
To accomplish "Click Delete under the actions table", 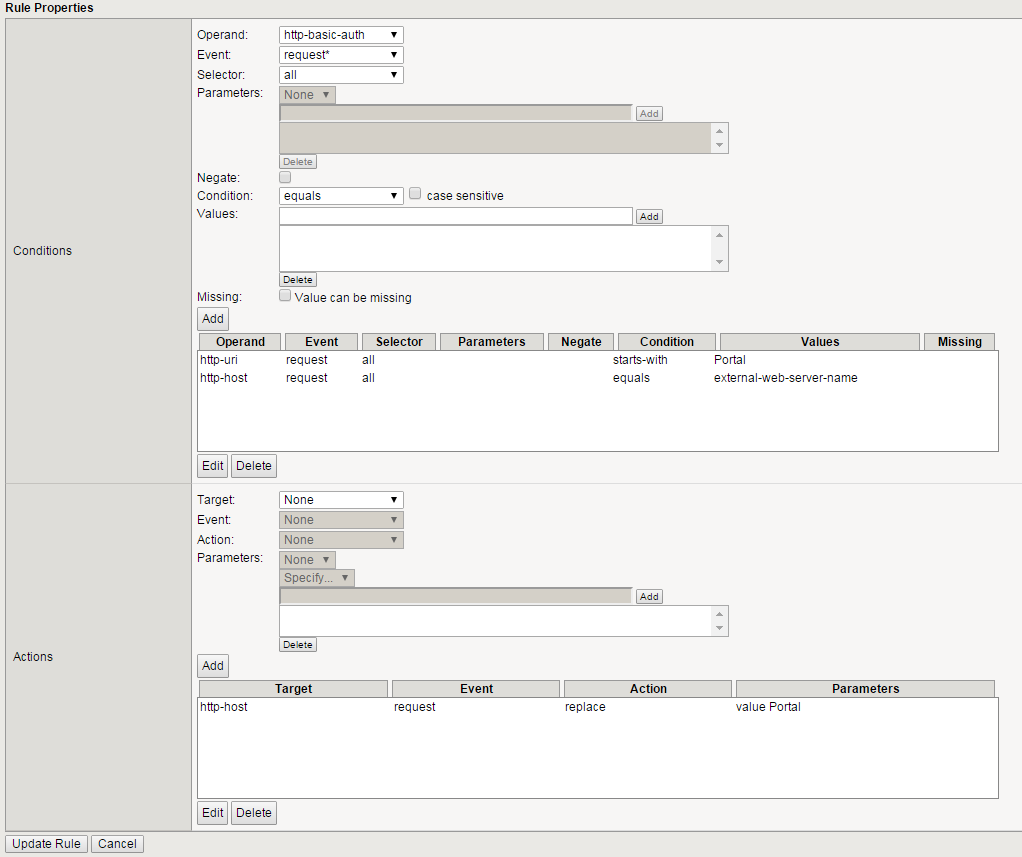I will [253, 812].
